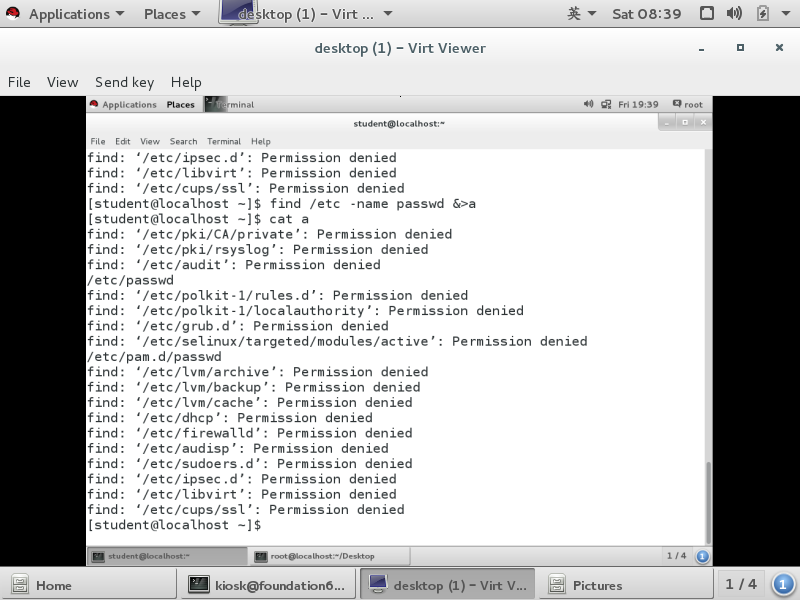The width and height of the screenshot is (800, 600).
Task: Switch to kiosk@foundation terminal in host taskbar
Action: [x=268, y=585]
